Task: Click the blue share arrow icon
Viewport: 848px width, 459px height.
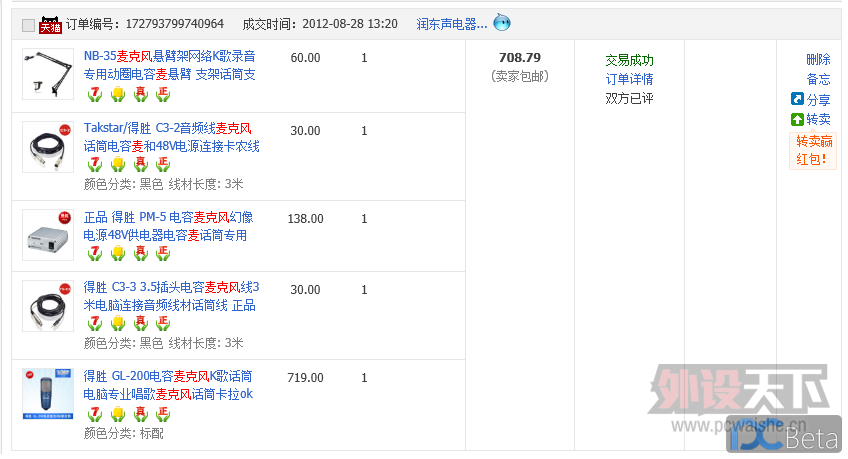Action: [797, 99]
